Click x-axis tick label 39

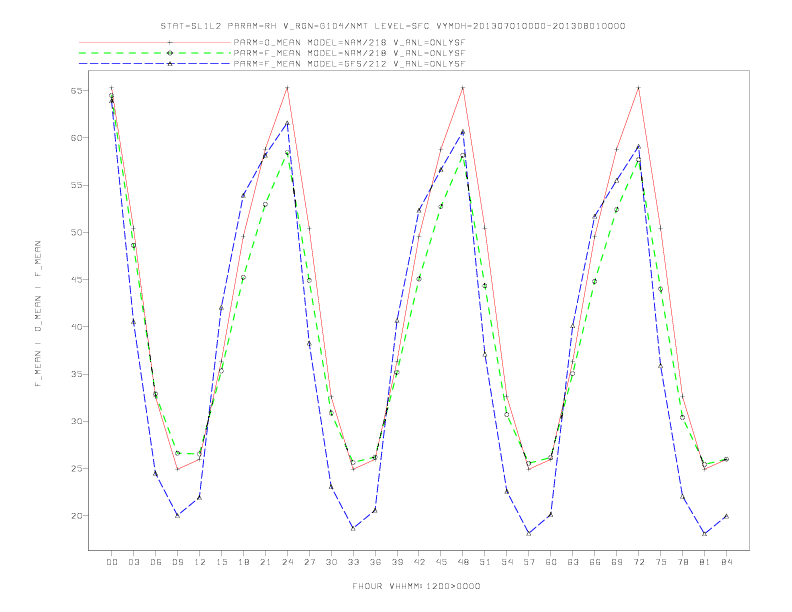pyautogui.click(x=397, y=562)
